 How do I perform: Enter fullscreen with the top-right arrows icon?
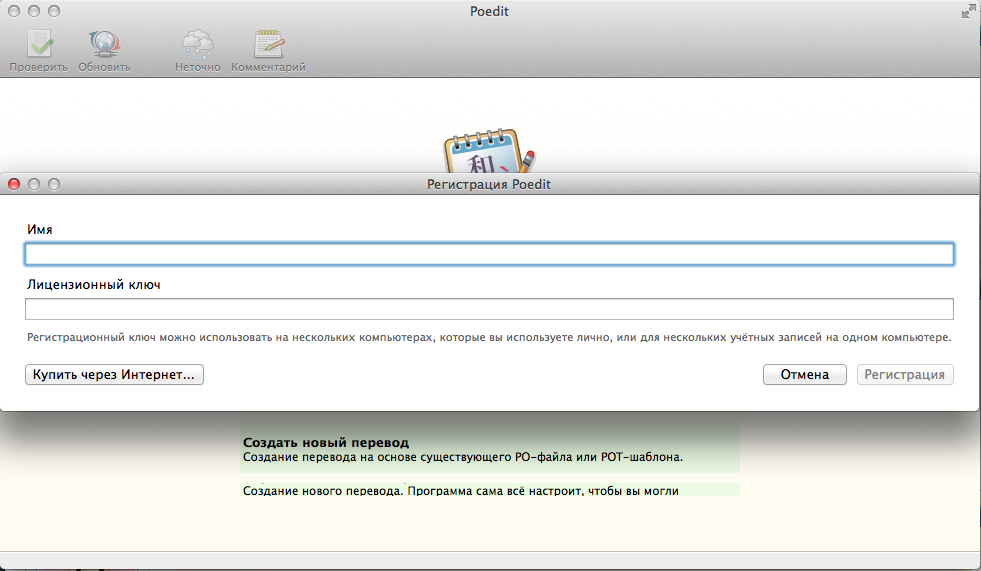pos(968,11)
